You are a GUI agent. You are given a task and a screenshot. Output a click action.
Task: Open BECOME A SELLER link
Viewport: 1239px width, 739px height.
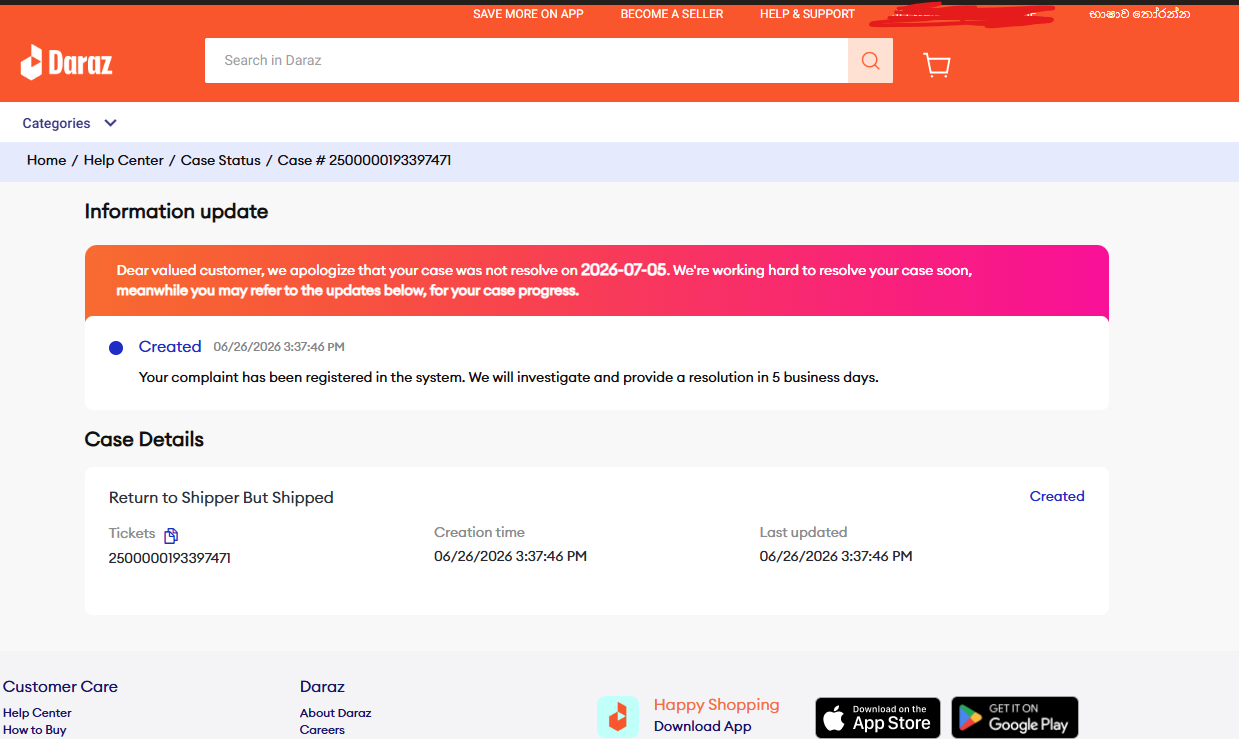tap(672, 14)
